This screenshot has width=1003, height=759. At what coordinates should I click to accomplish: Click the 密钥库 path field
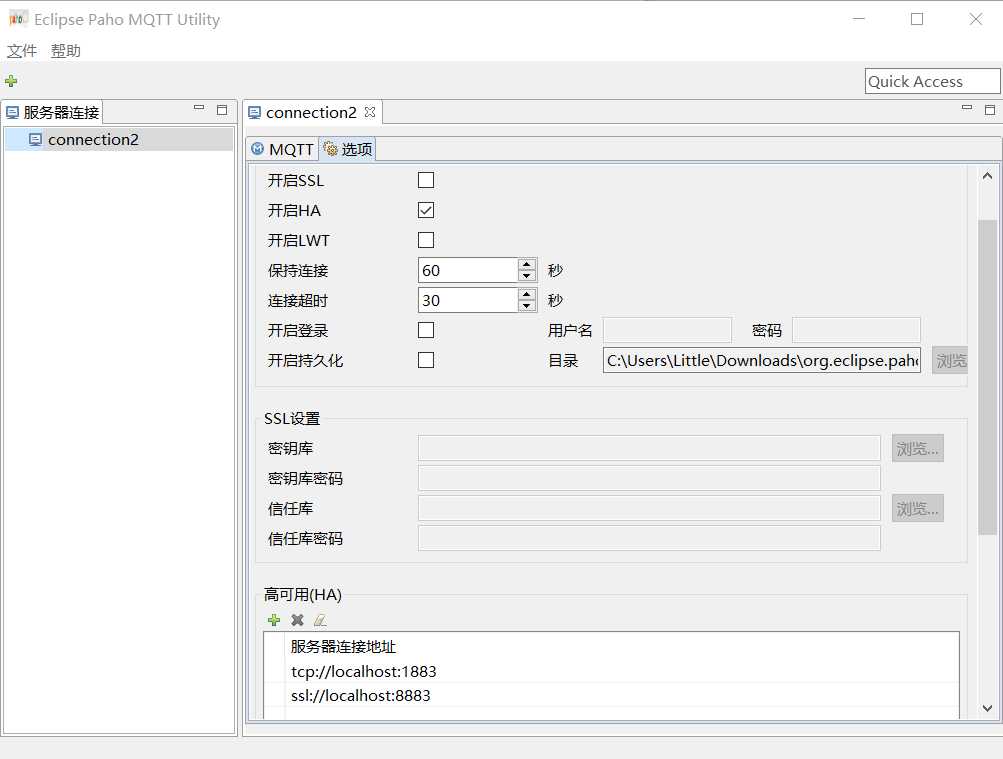[x=649, y=448]
